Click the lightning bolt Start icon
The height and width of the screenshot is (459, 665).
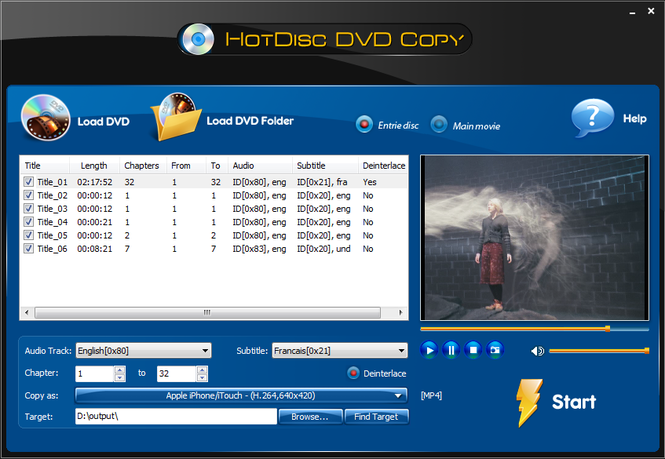(529, 402)
